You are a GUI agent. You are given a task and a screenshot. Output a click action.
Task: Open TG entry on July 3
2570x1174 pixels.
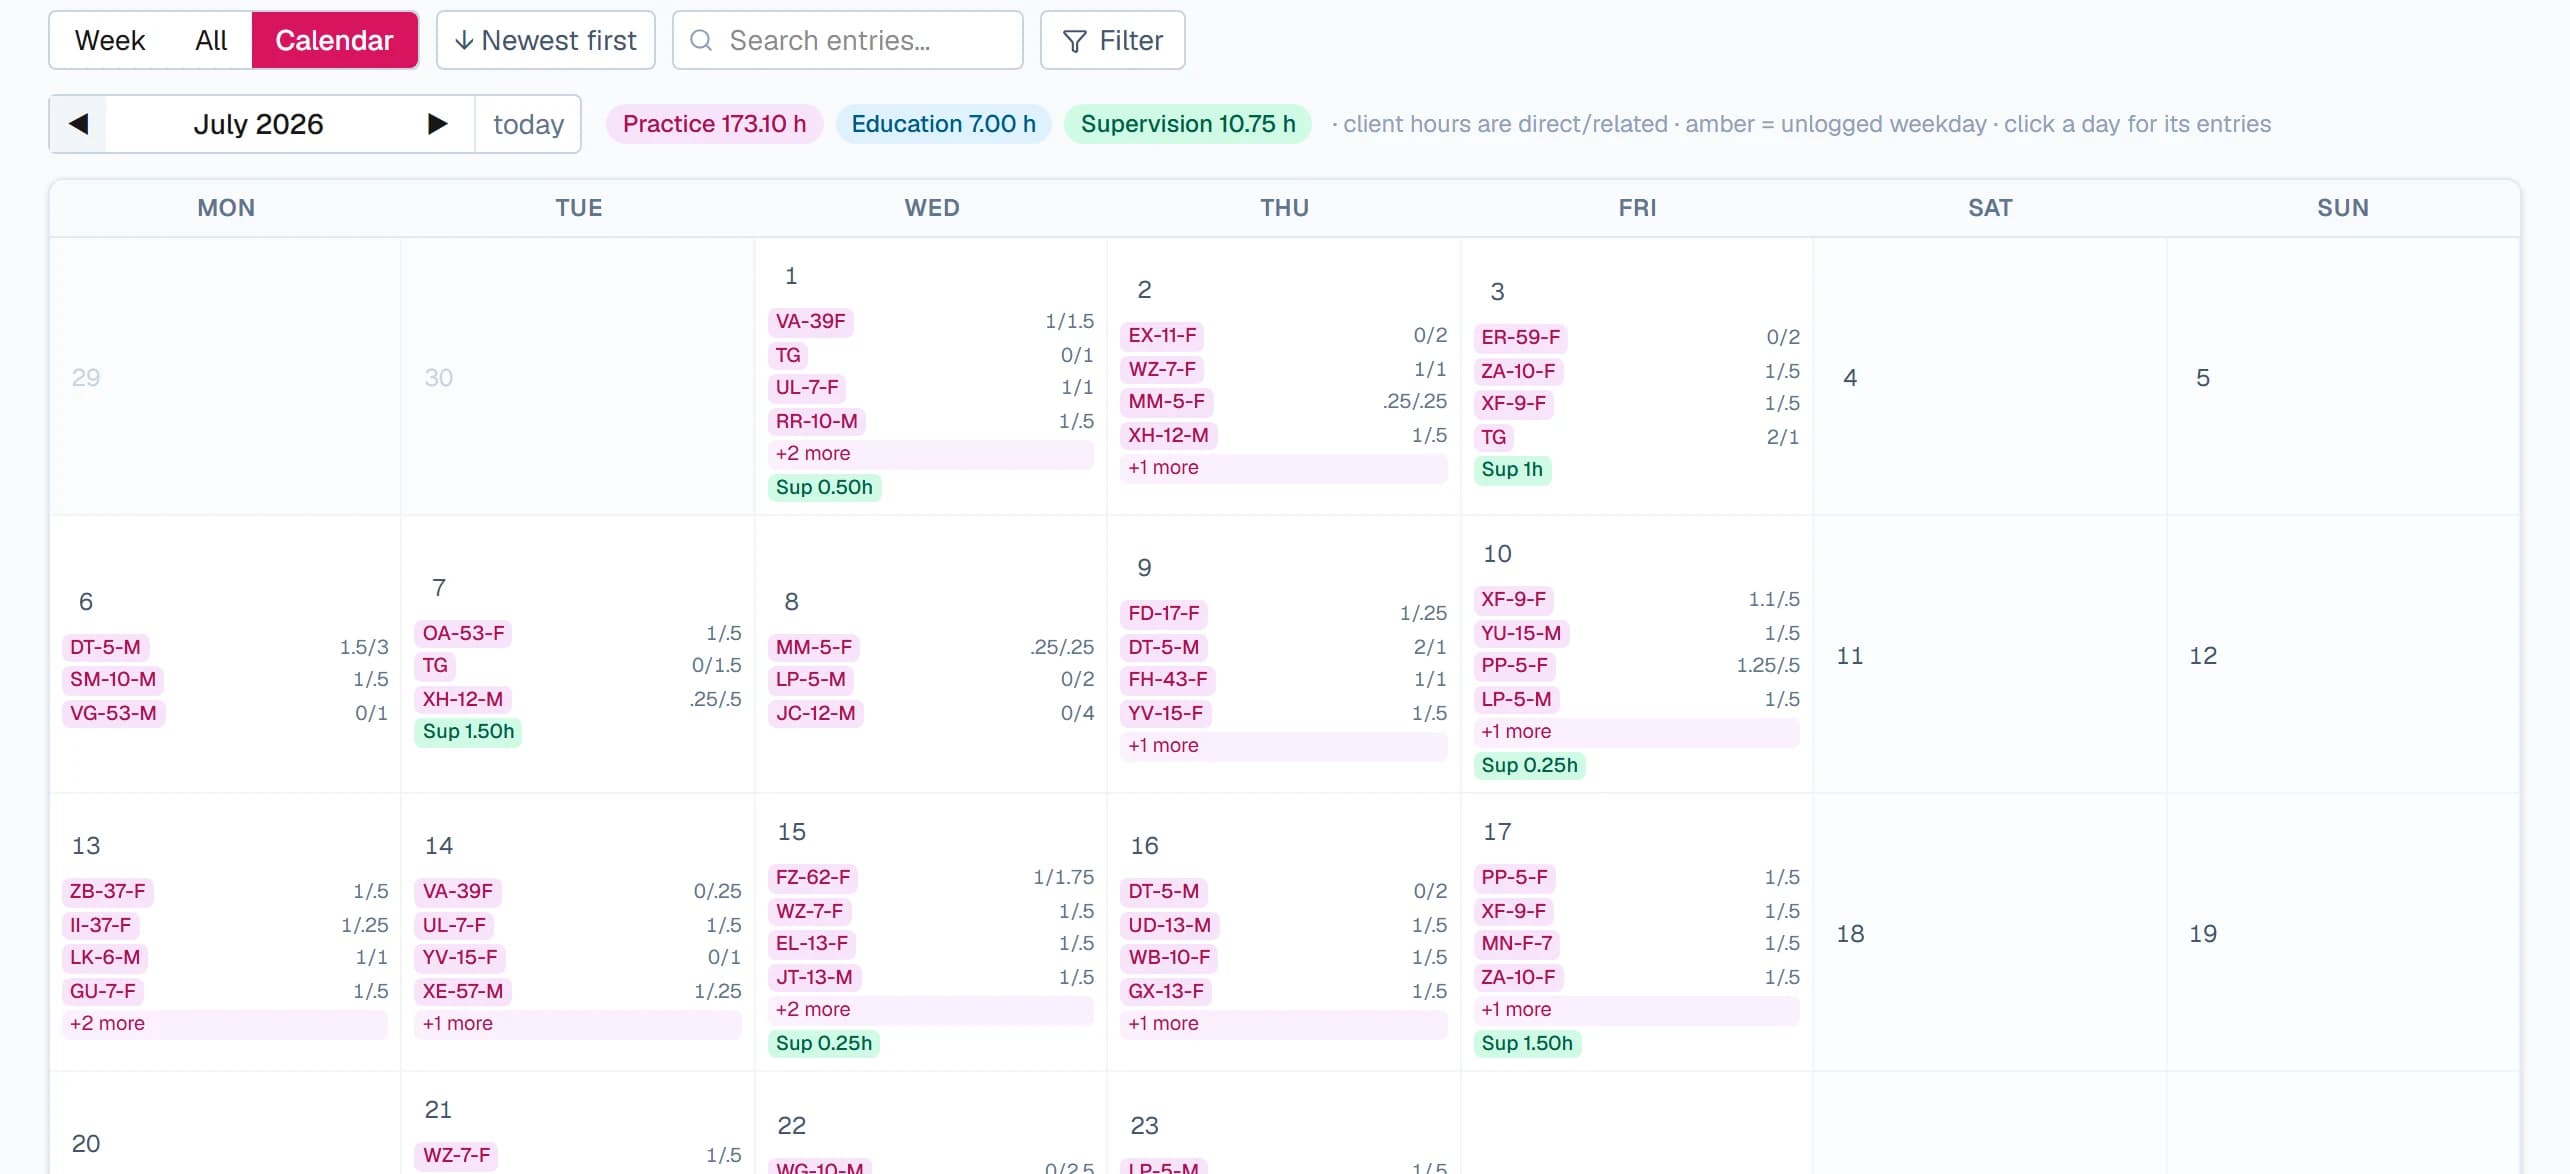[1494, 438]
